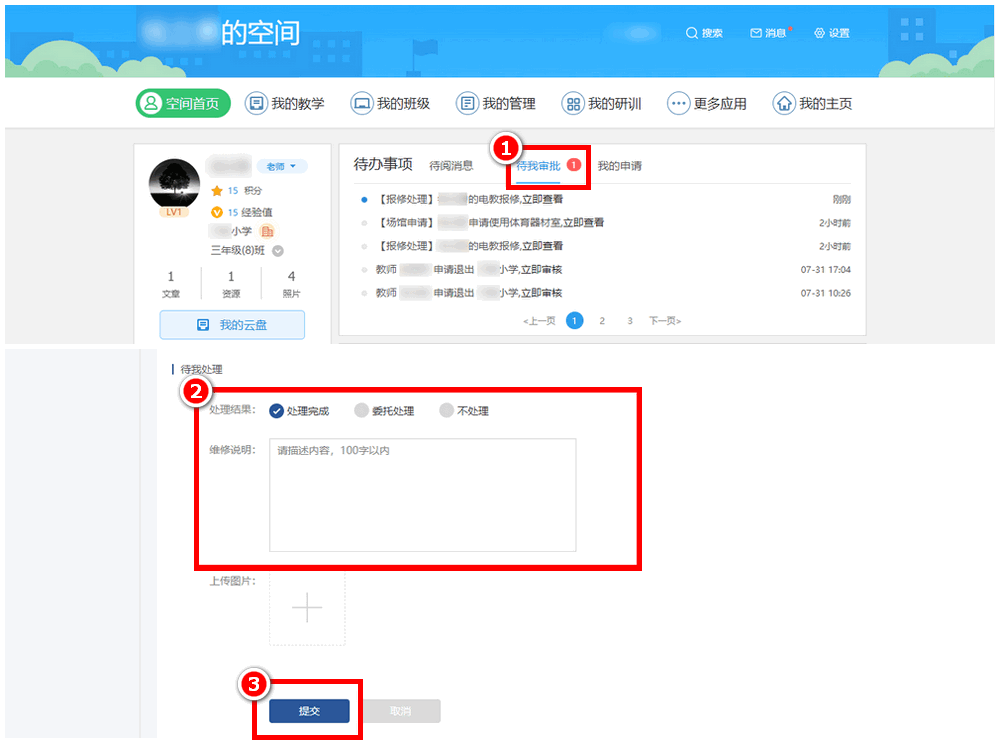Screen dimensions: 1000x743
Task: Click the 我的班级 navigation icon
Action: pos(361,103)
